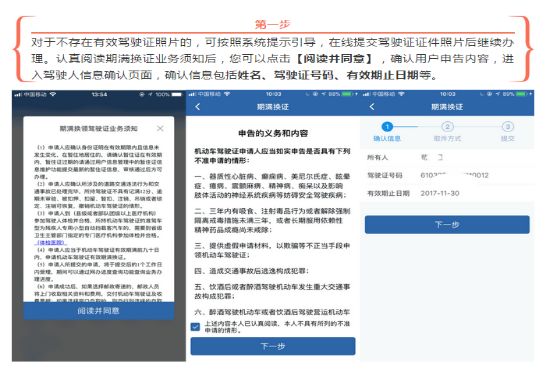Close the 期满换领驾驶证业务须知 dialog
This screenshot has height=380, width=546.
point(160,129)
